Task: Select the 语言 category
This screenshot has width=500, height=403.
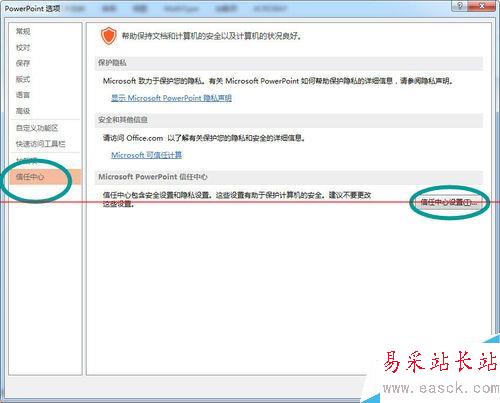Action: [23, 95]
